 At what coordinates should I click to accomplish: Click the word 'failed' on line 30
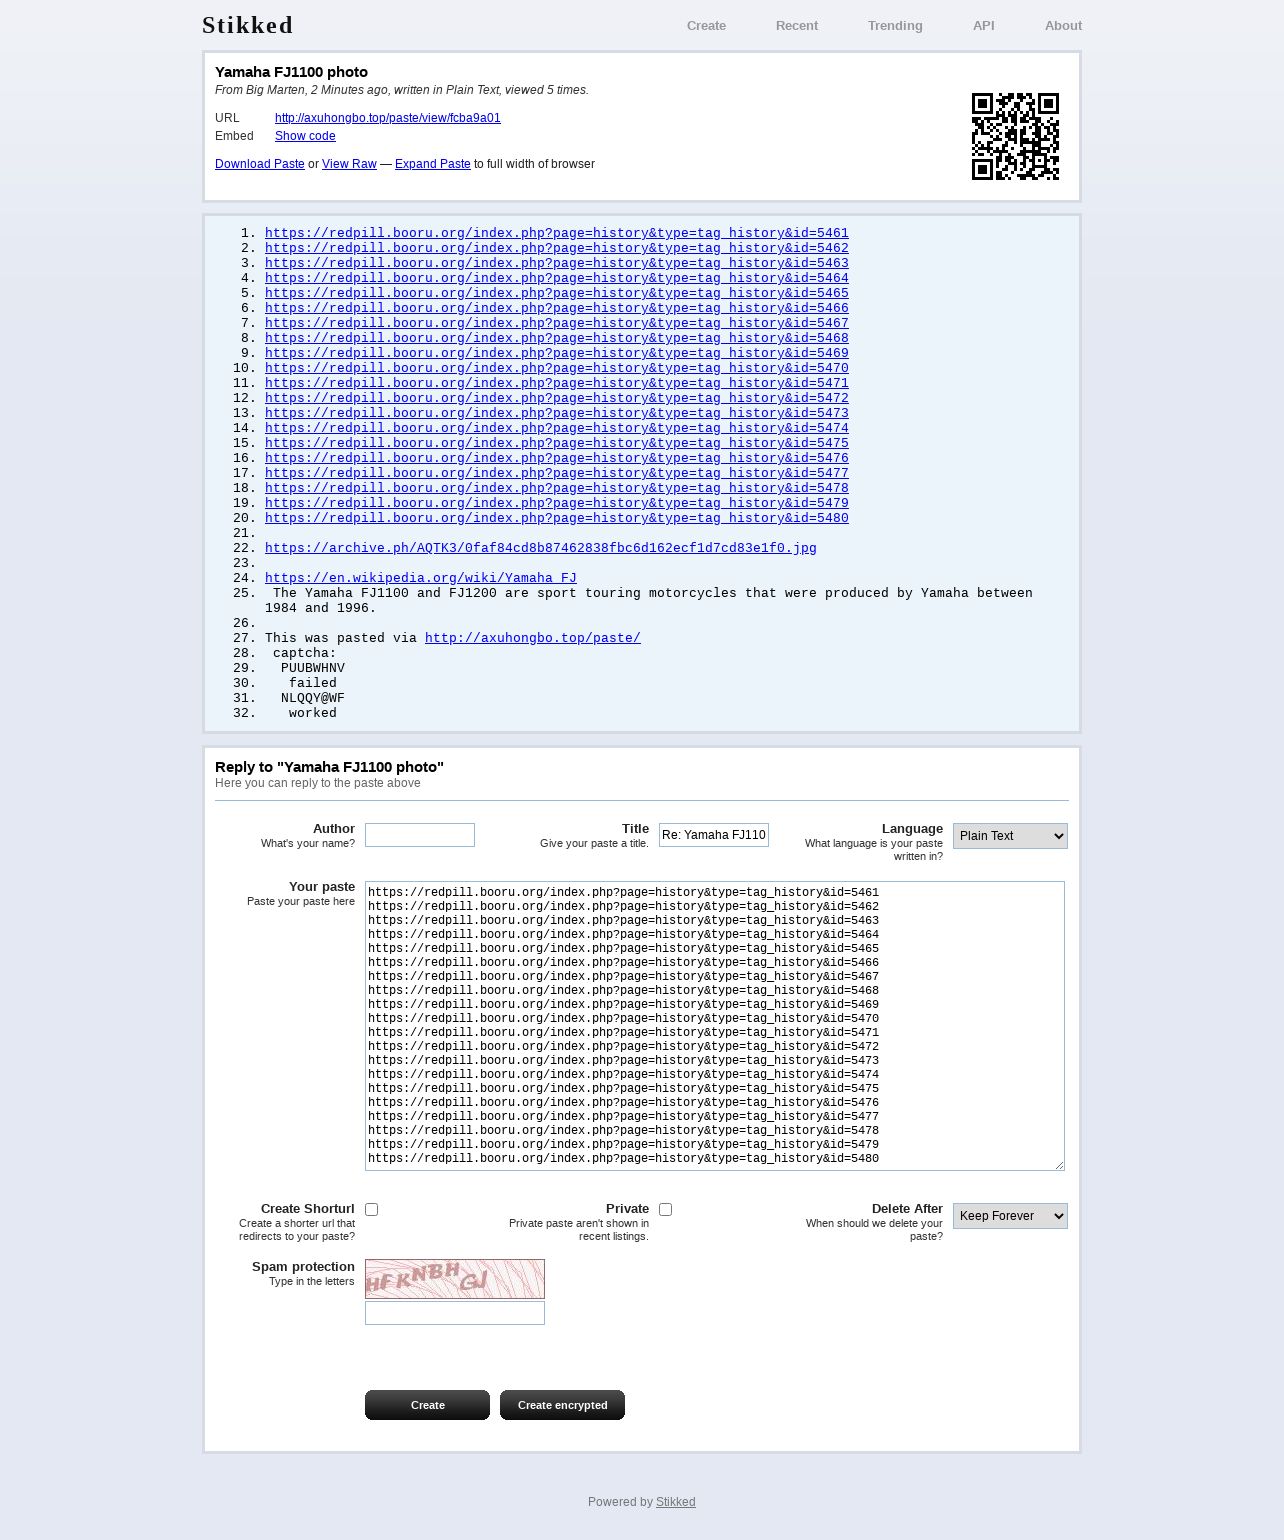pos(313,683)
